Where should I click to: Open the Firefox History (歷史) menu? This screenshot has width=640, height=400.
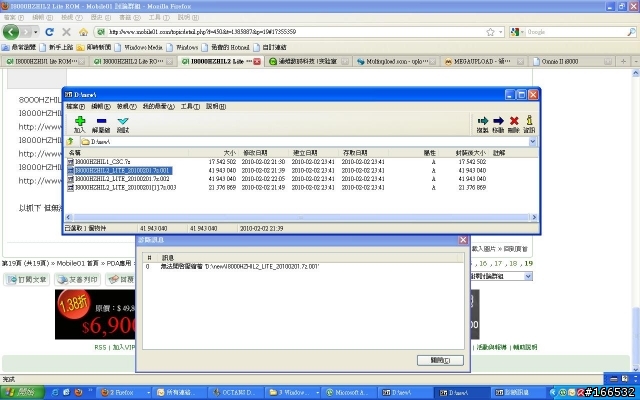point(100,18)
